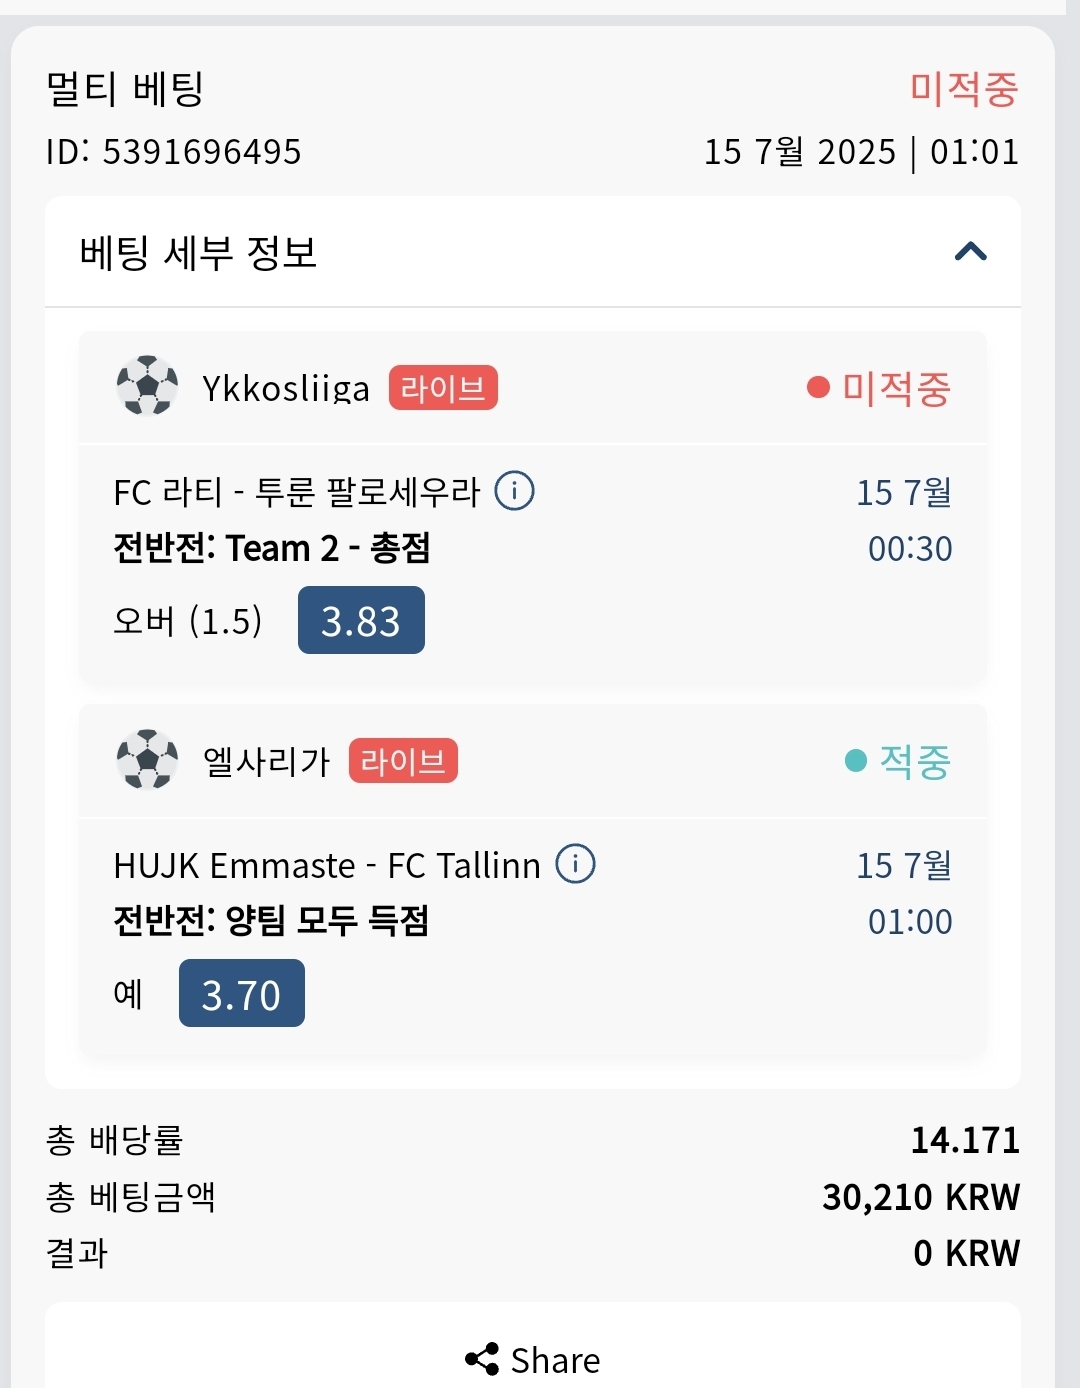Click the soccer ball icon beside 엘사리가
This screenshot has height=1388, width=1080.
(148, 760)
